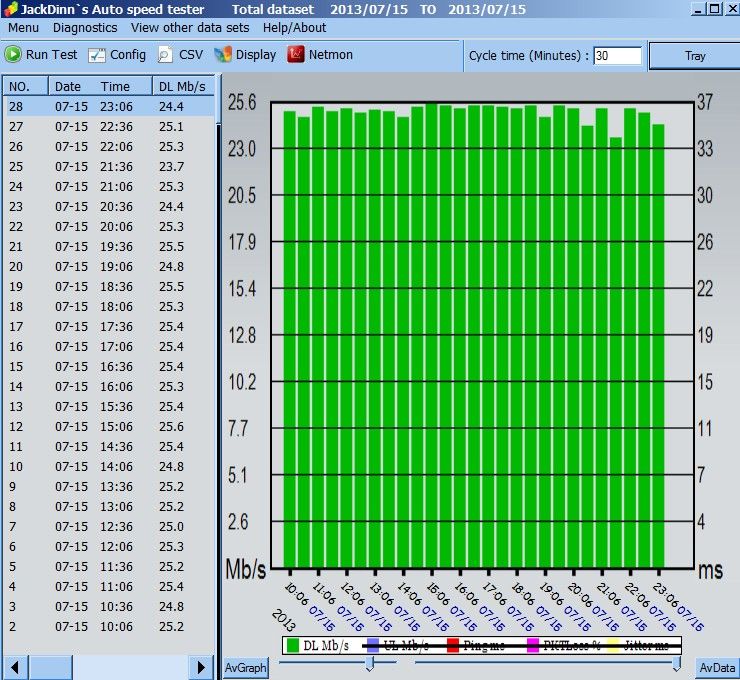Select row 2 at 10:06
Screen dimensions: 740x680
(109, 626)
